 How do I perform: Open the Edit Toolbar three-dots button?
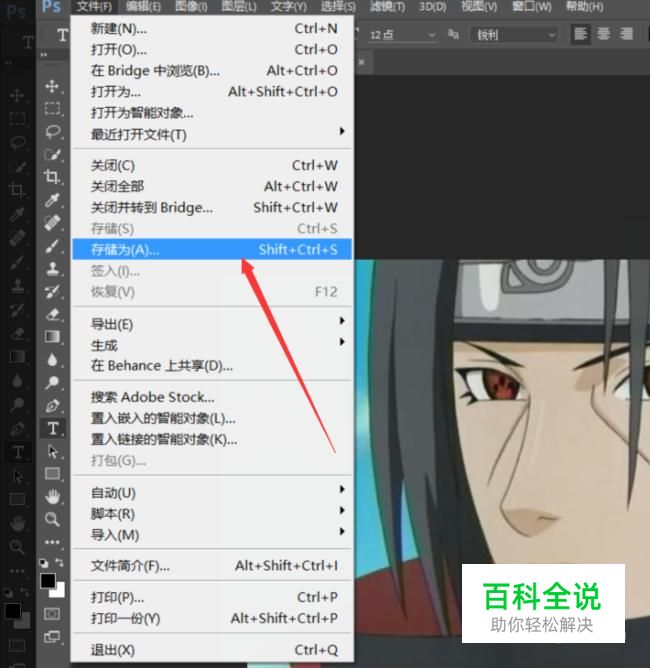[52, 542]
